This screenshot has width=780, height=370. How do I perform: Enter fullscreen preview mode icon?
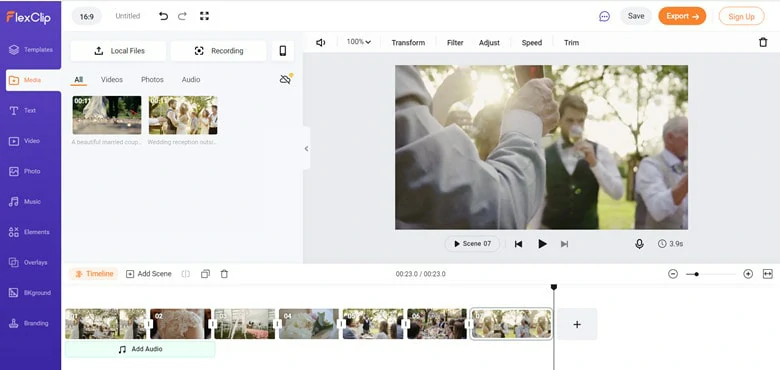(x=204, y=16)
